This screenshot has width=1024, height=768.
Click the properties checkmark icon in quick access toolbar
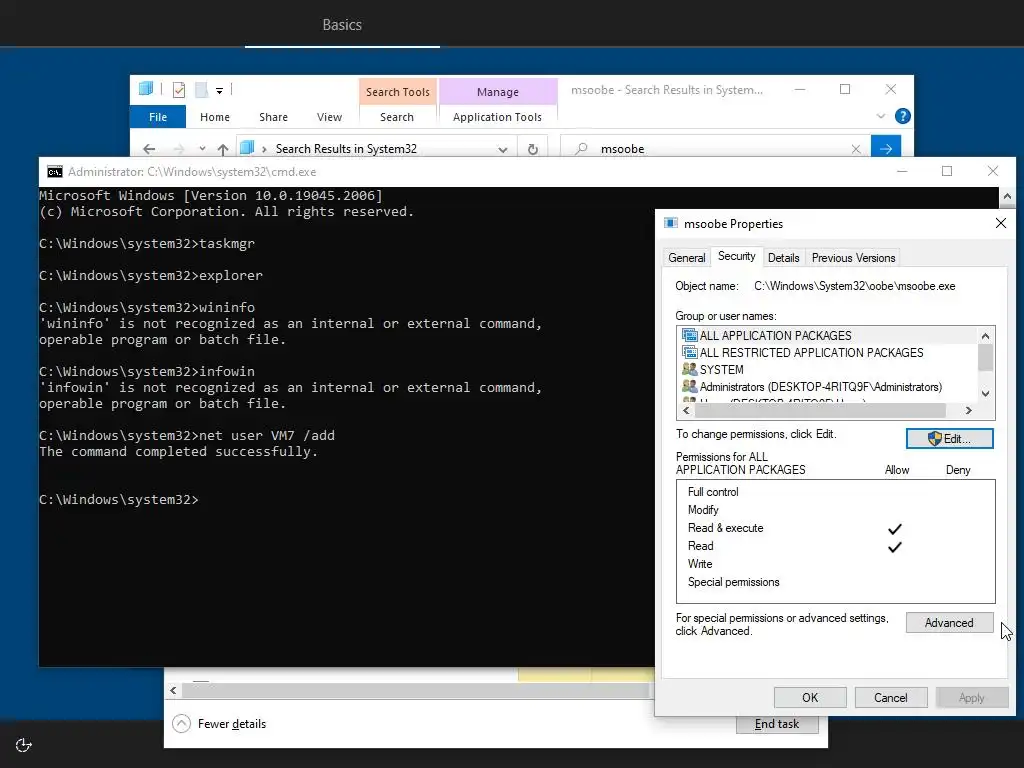(x=179, y=89)
